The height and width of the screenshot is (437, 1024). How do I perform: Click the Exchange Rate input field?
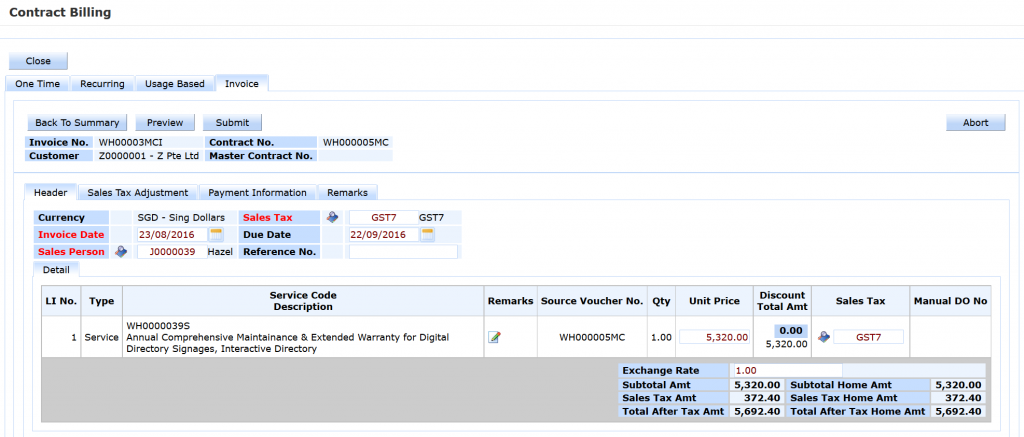(x=784, y=371)
